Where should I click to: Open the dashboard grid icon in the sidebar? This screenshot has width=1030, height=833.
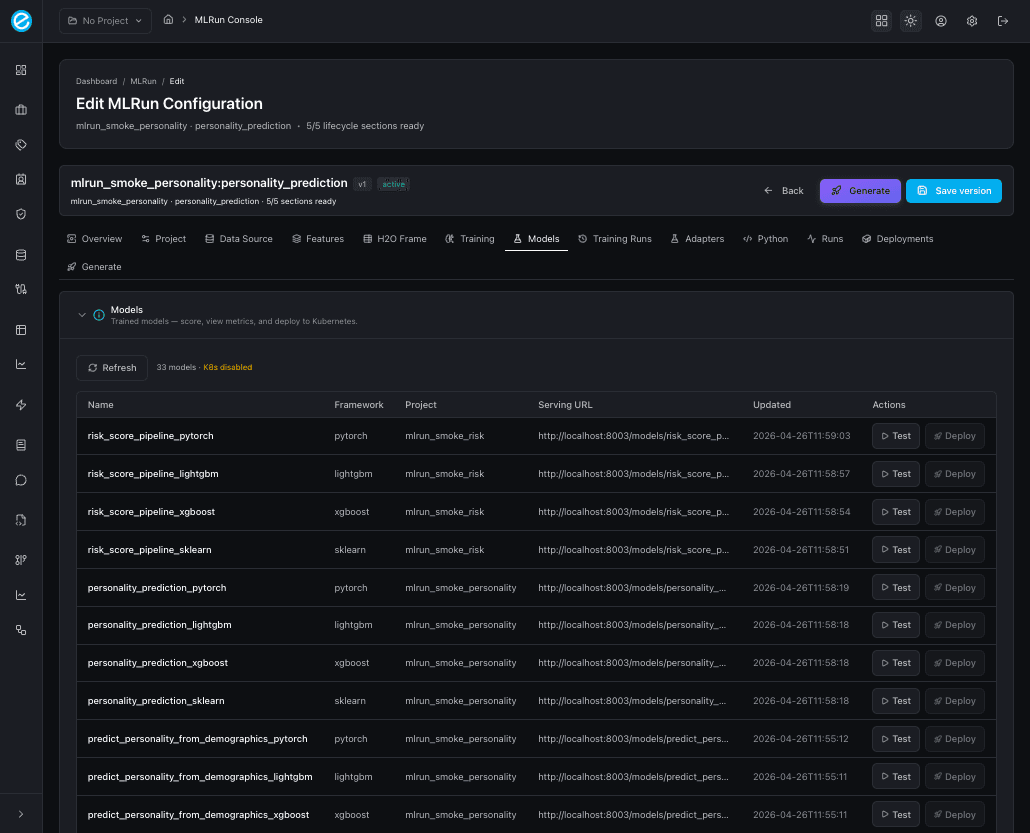[x=20, y=70]
